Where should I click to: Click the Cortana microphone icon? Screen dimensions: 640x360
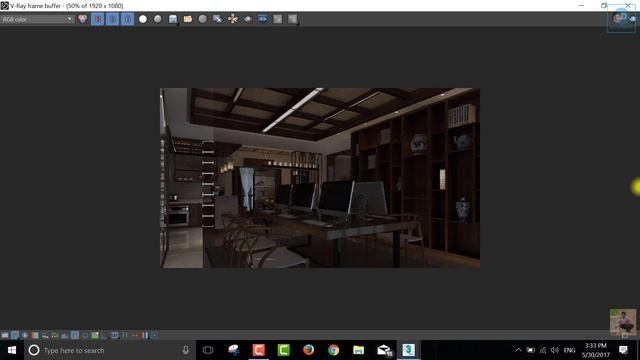pos(185,350)
